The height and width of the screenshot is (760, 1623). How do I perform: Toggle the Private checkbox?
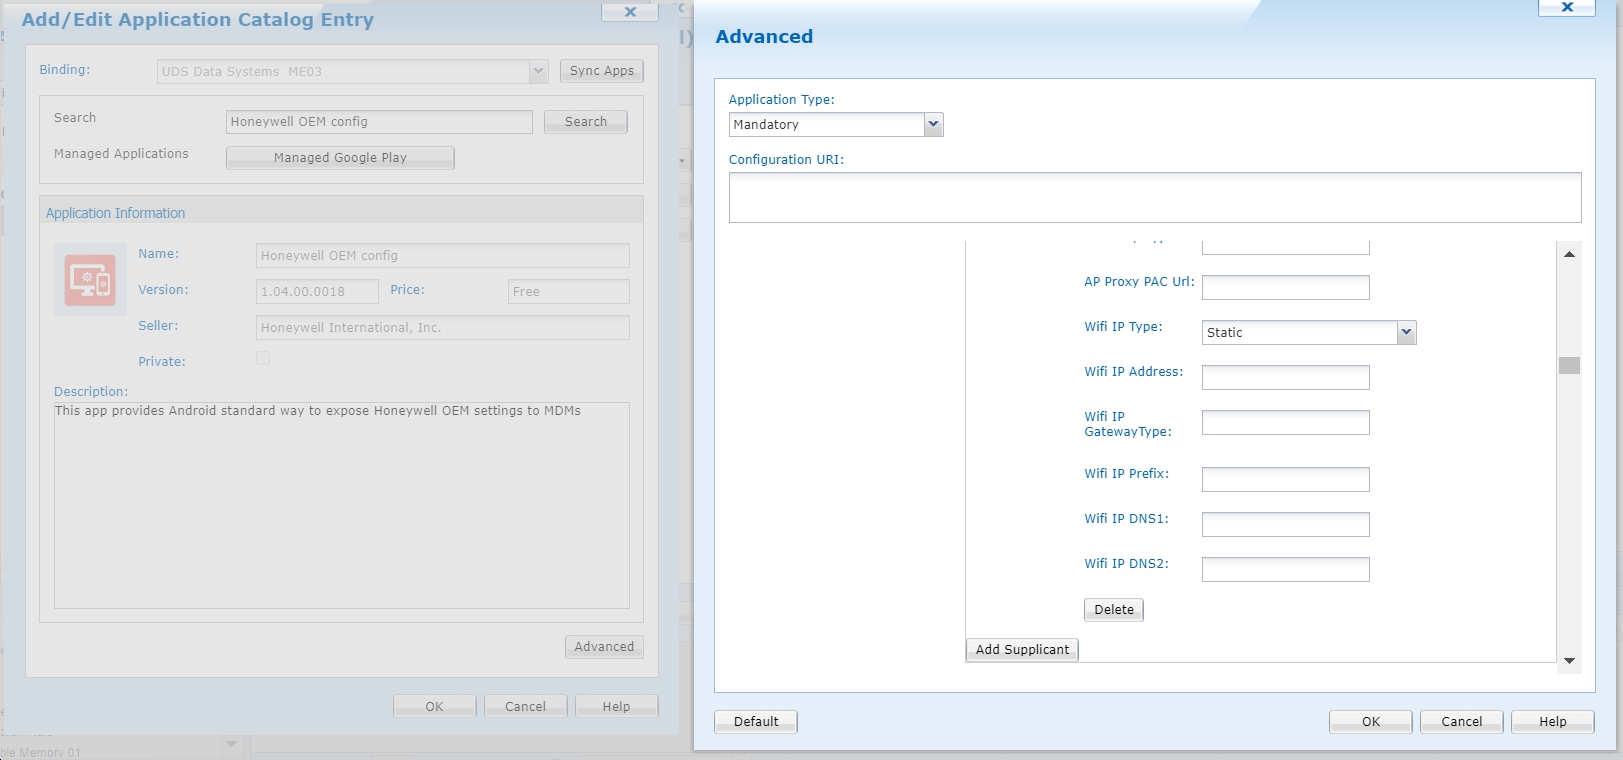[263, 358]
